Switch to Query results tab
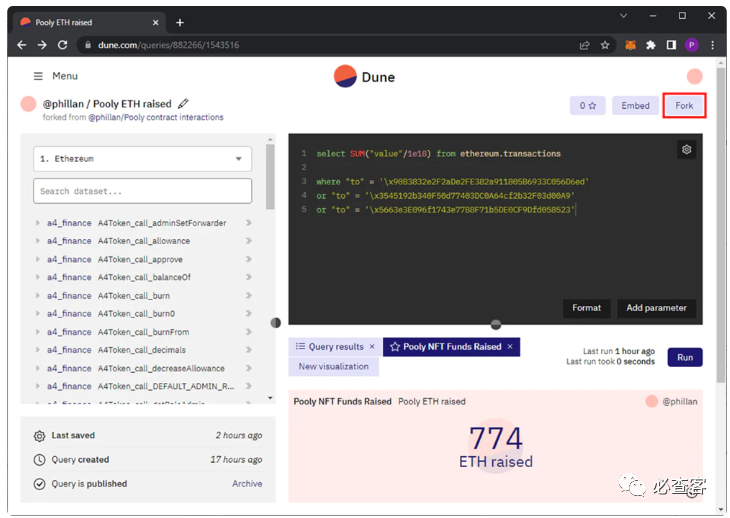The image size is (730, 518). pos(330,347)
